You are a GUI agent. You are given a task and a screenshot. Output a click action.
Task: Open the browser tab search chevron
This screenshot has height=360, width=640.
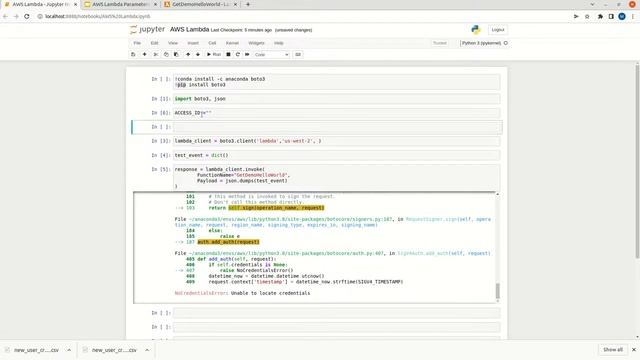[x=592, y=4]
